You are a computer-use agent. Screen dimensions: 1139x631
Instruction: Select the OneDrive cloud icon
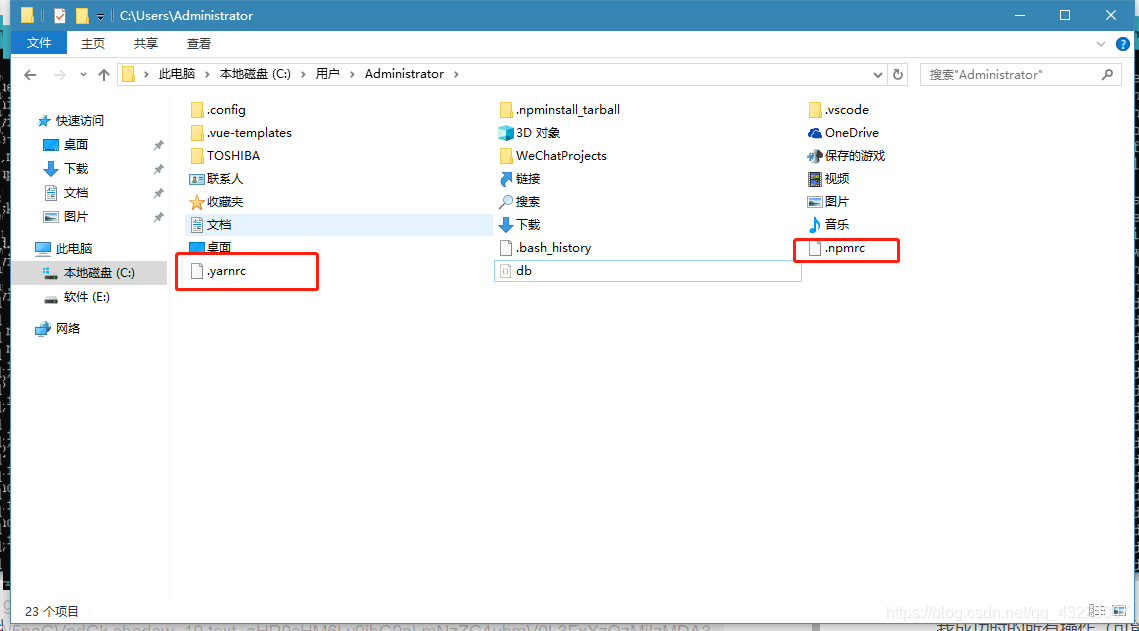pos(815,133)
